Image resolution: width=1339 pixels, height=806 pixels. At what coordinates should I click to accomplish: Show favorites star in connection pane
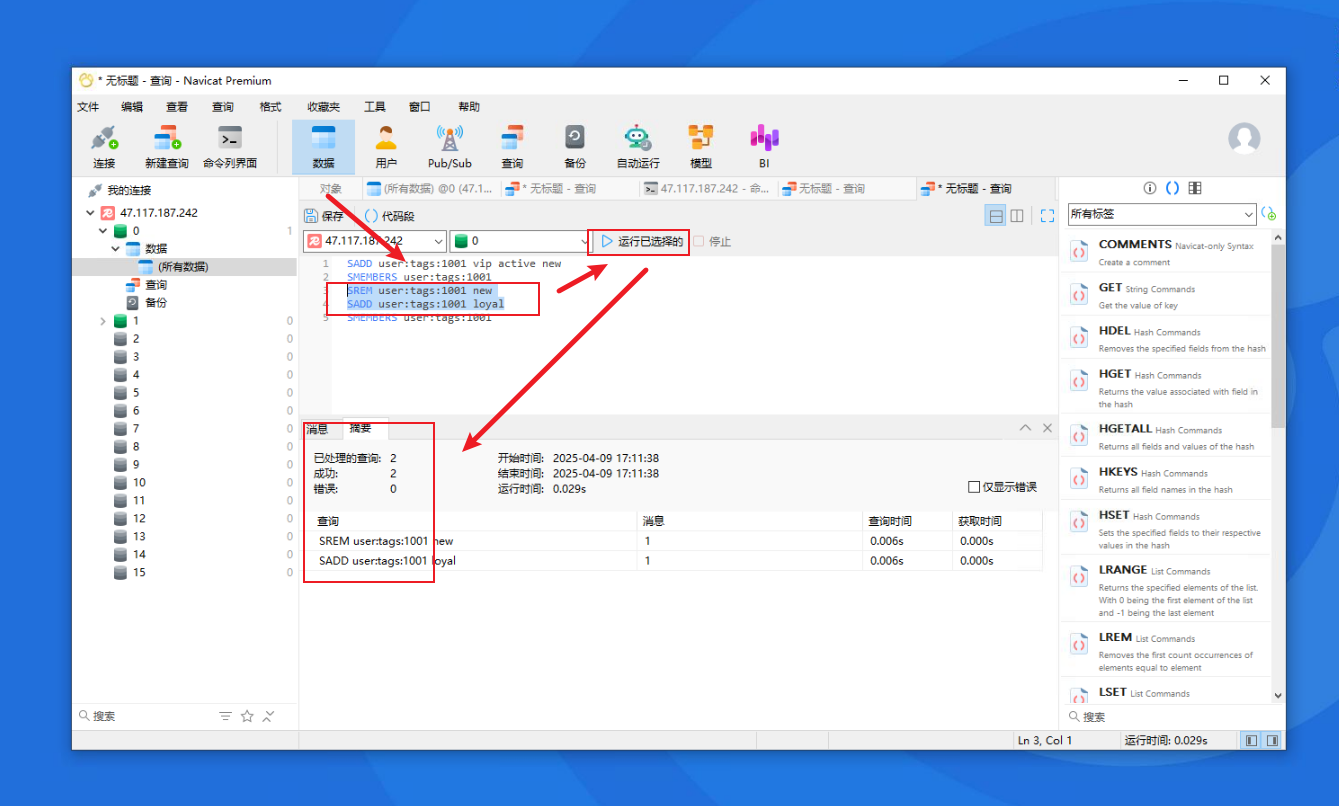tap(247, 716)
